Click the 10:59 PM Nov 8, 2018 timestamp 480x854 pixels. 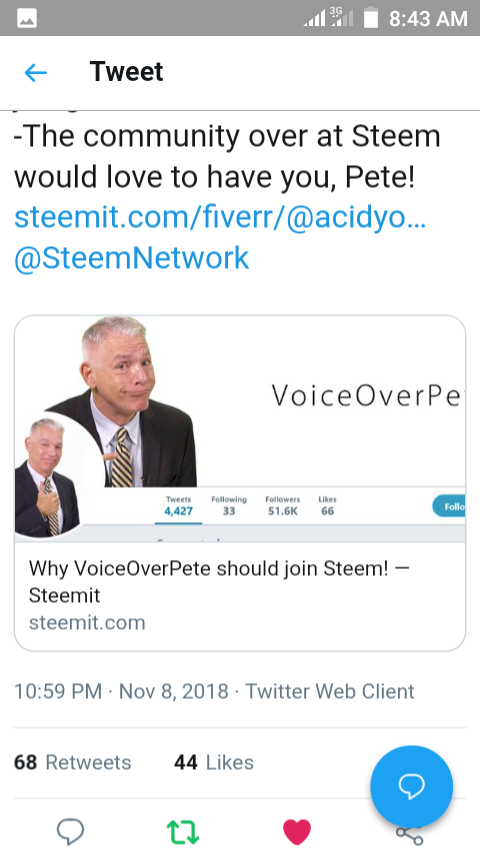click(x=121, y=691)
